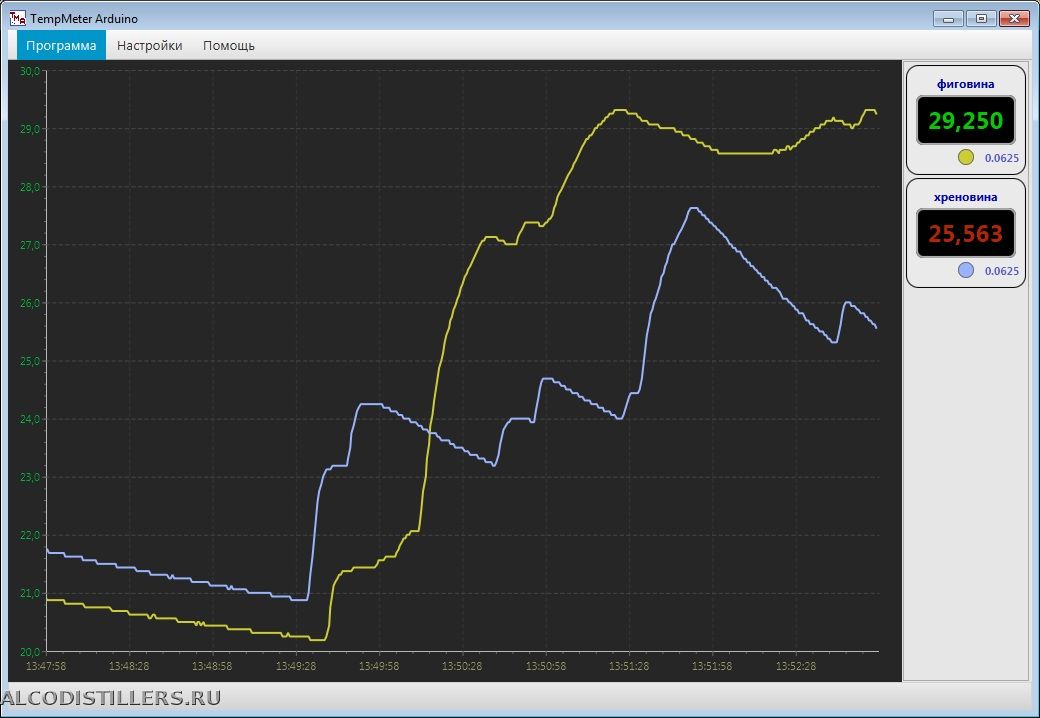Click the 27,0 temperature axis label
1040x718 pixels.
pyautogui.click(x=31, y=245)
